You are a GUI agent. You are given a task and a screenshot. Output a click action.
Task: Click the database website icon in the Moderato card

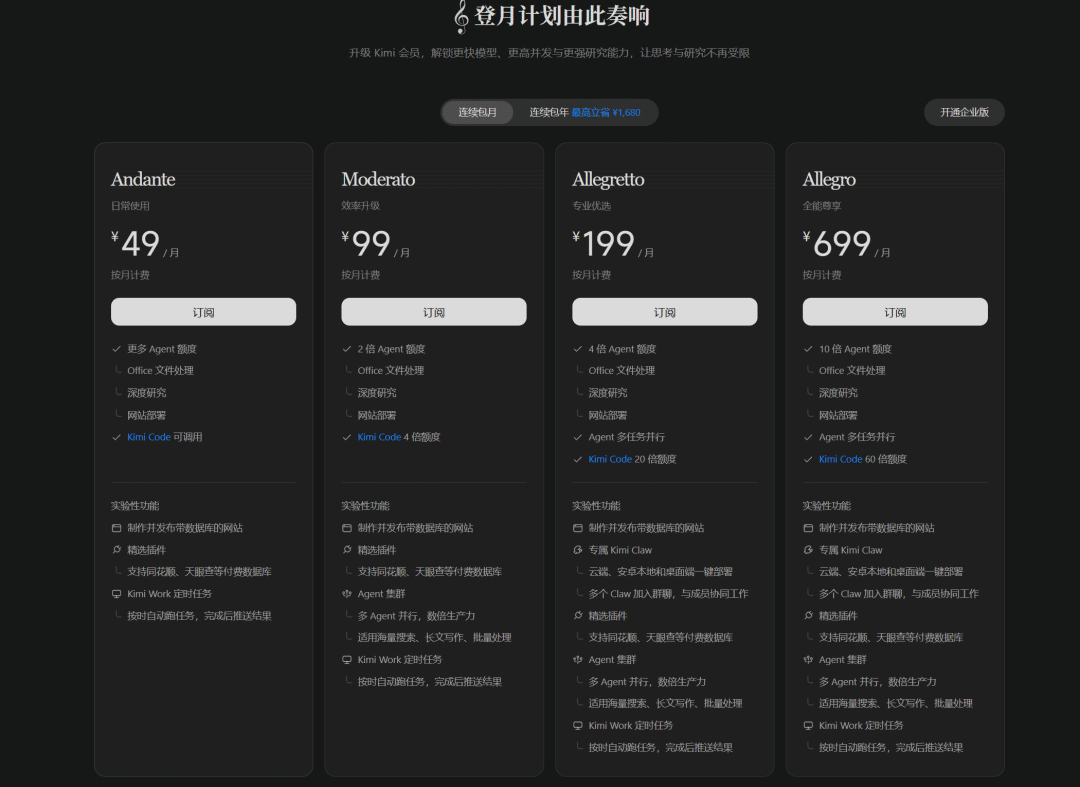point(347,528)
